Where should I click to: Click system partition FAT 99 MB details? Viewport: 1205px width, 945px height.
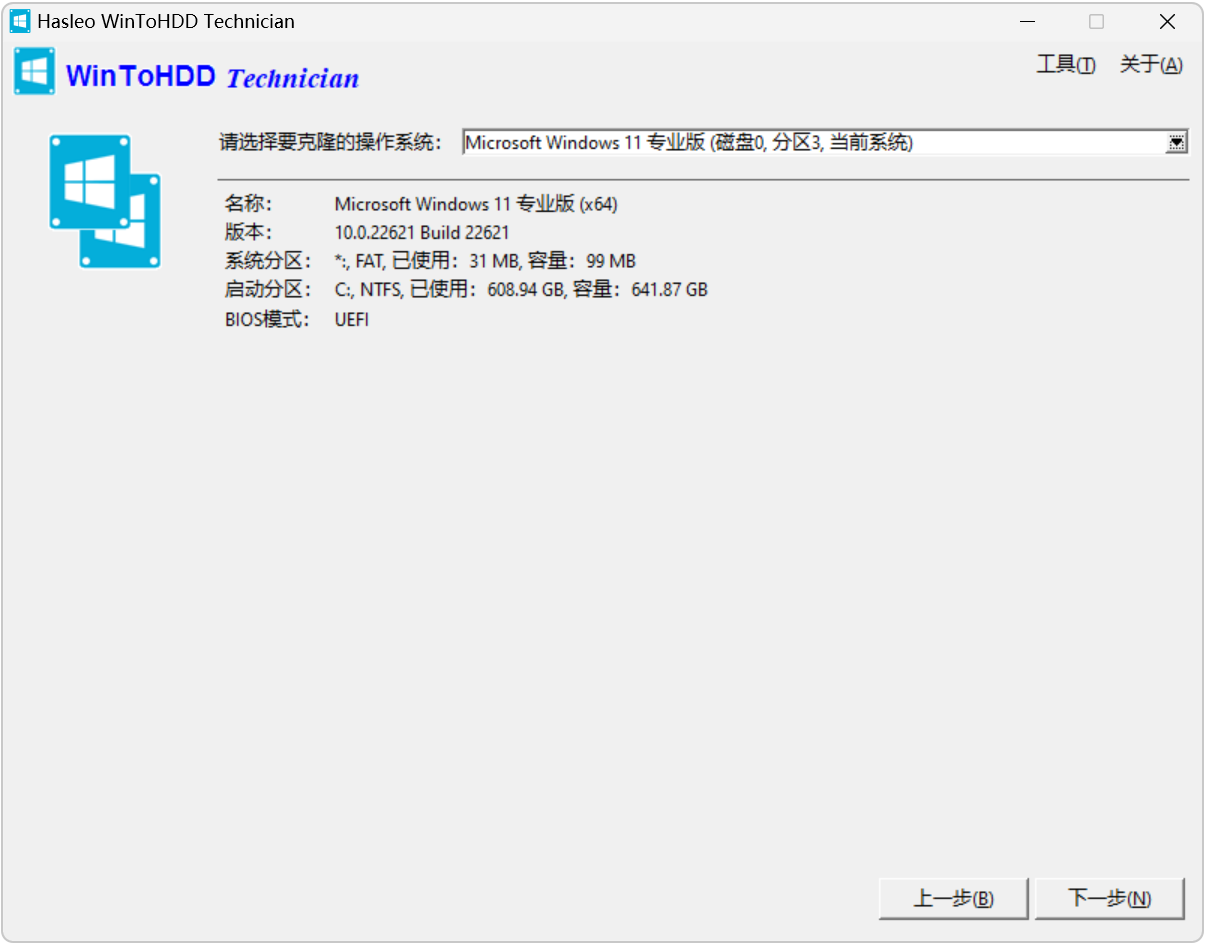pos(485,262)
